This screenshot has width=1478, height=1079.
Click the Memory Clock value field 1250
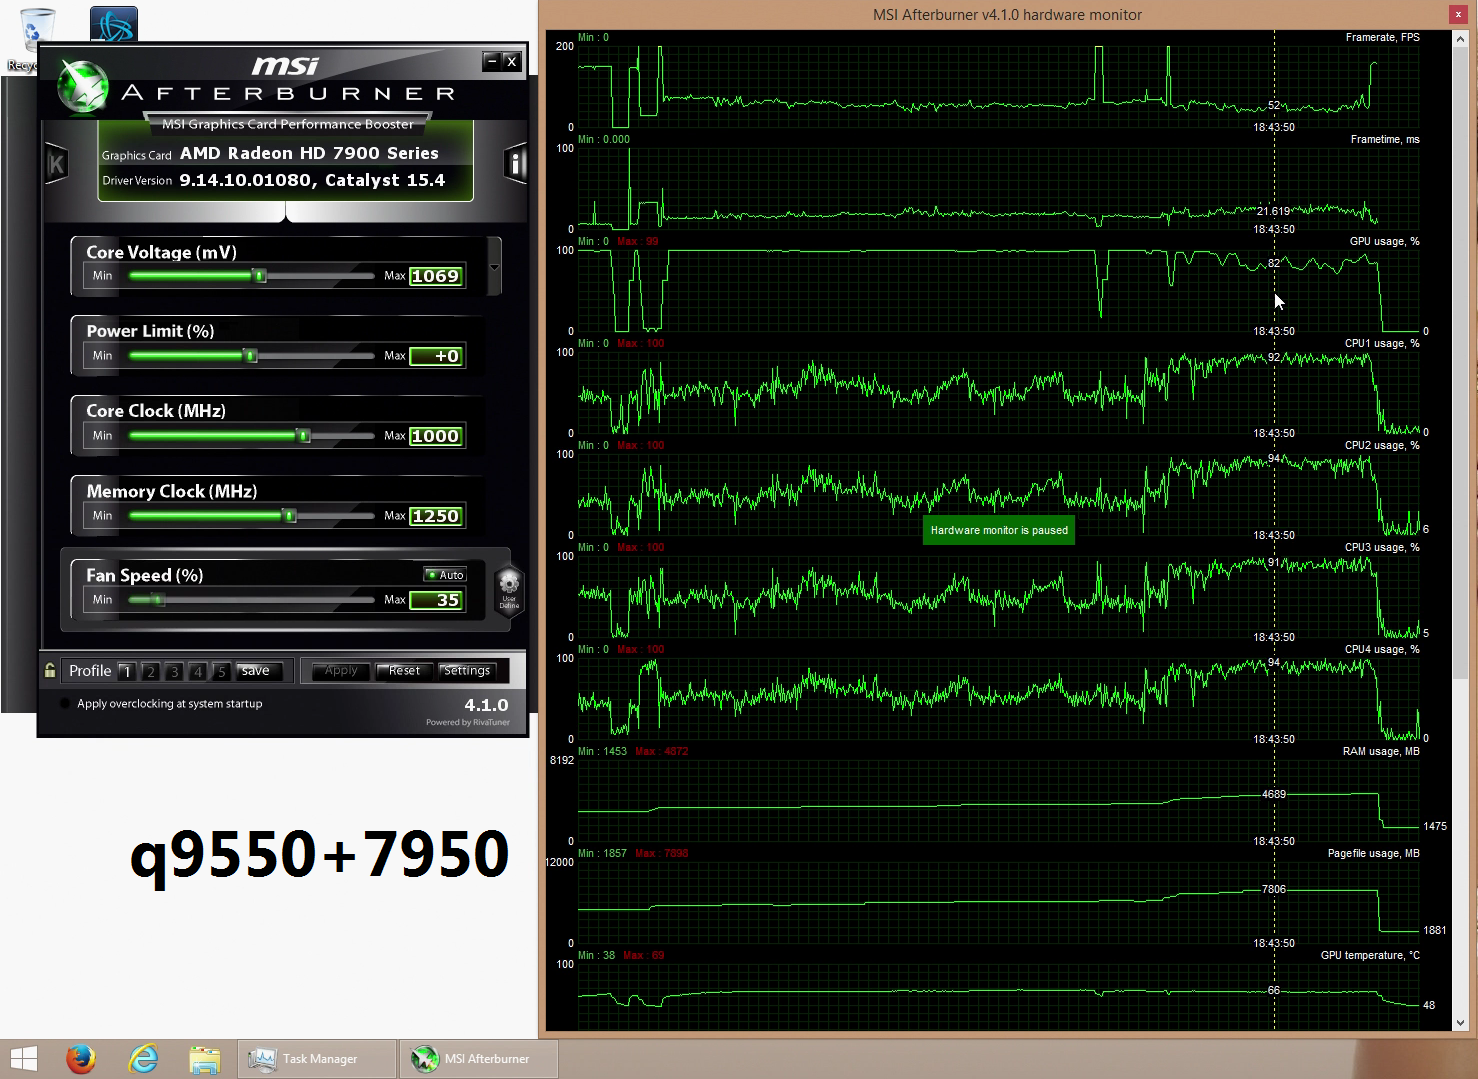click(x=436, y=516)
